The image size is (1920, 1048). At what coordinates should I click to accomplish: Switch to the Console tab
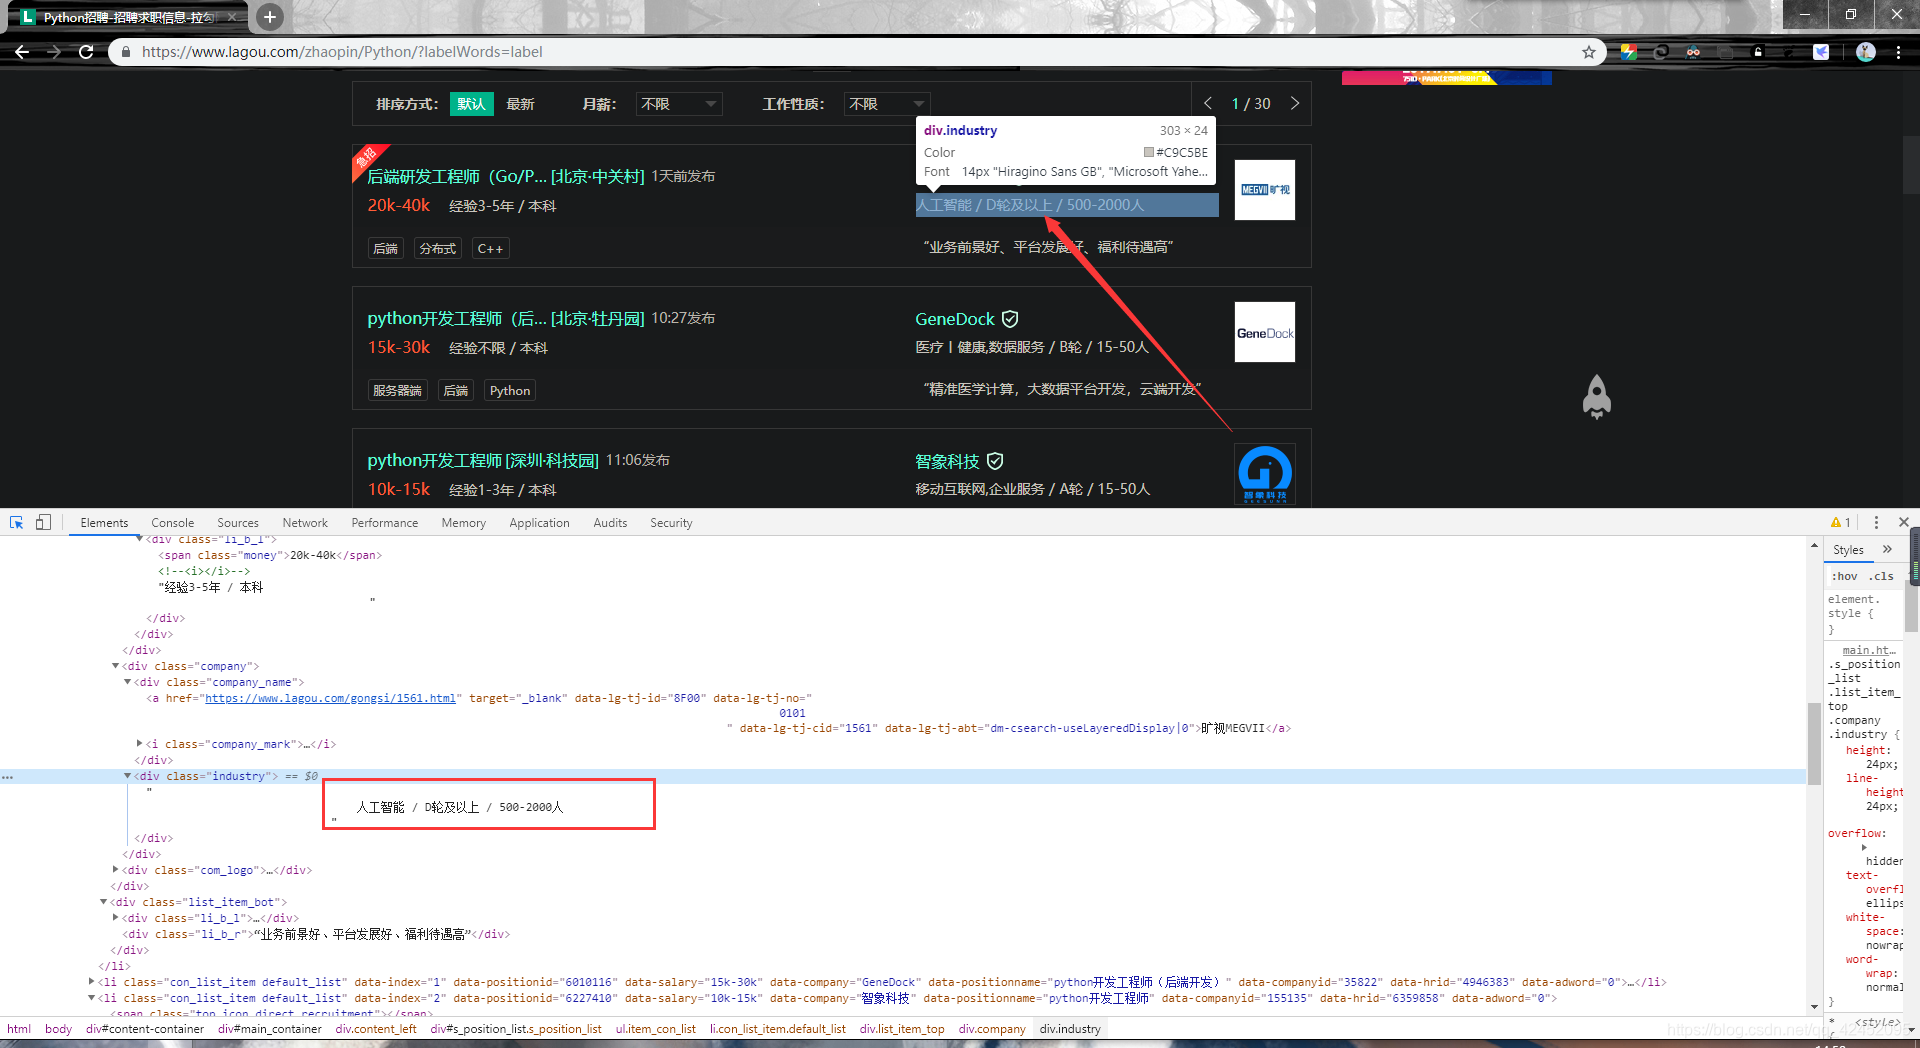(172, 523)
